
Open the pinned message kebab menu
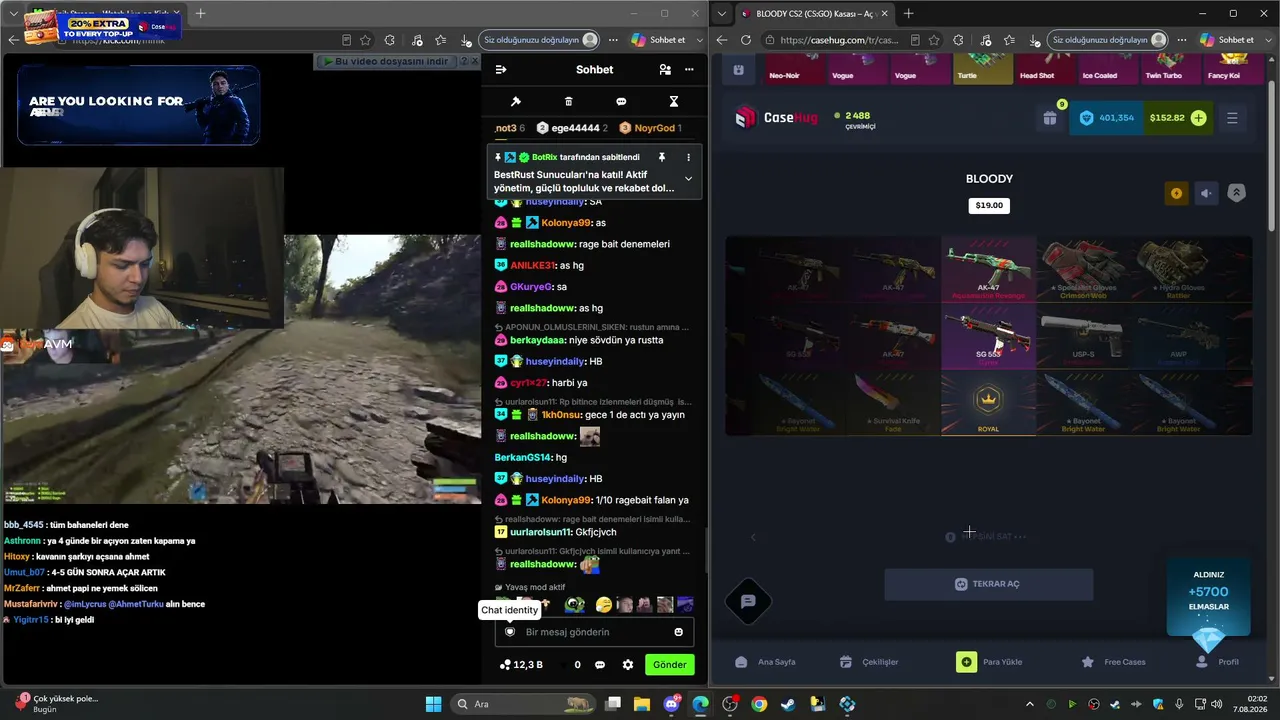[688, 157]
